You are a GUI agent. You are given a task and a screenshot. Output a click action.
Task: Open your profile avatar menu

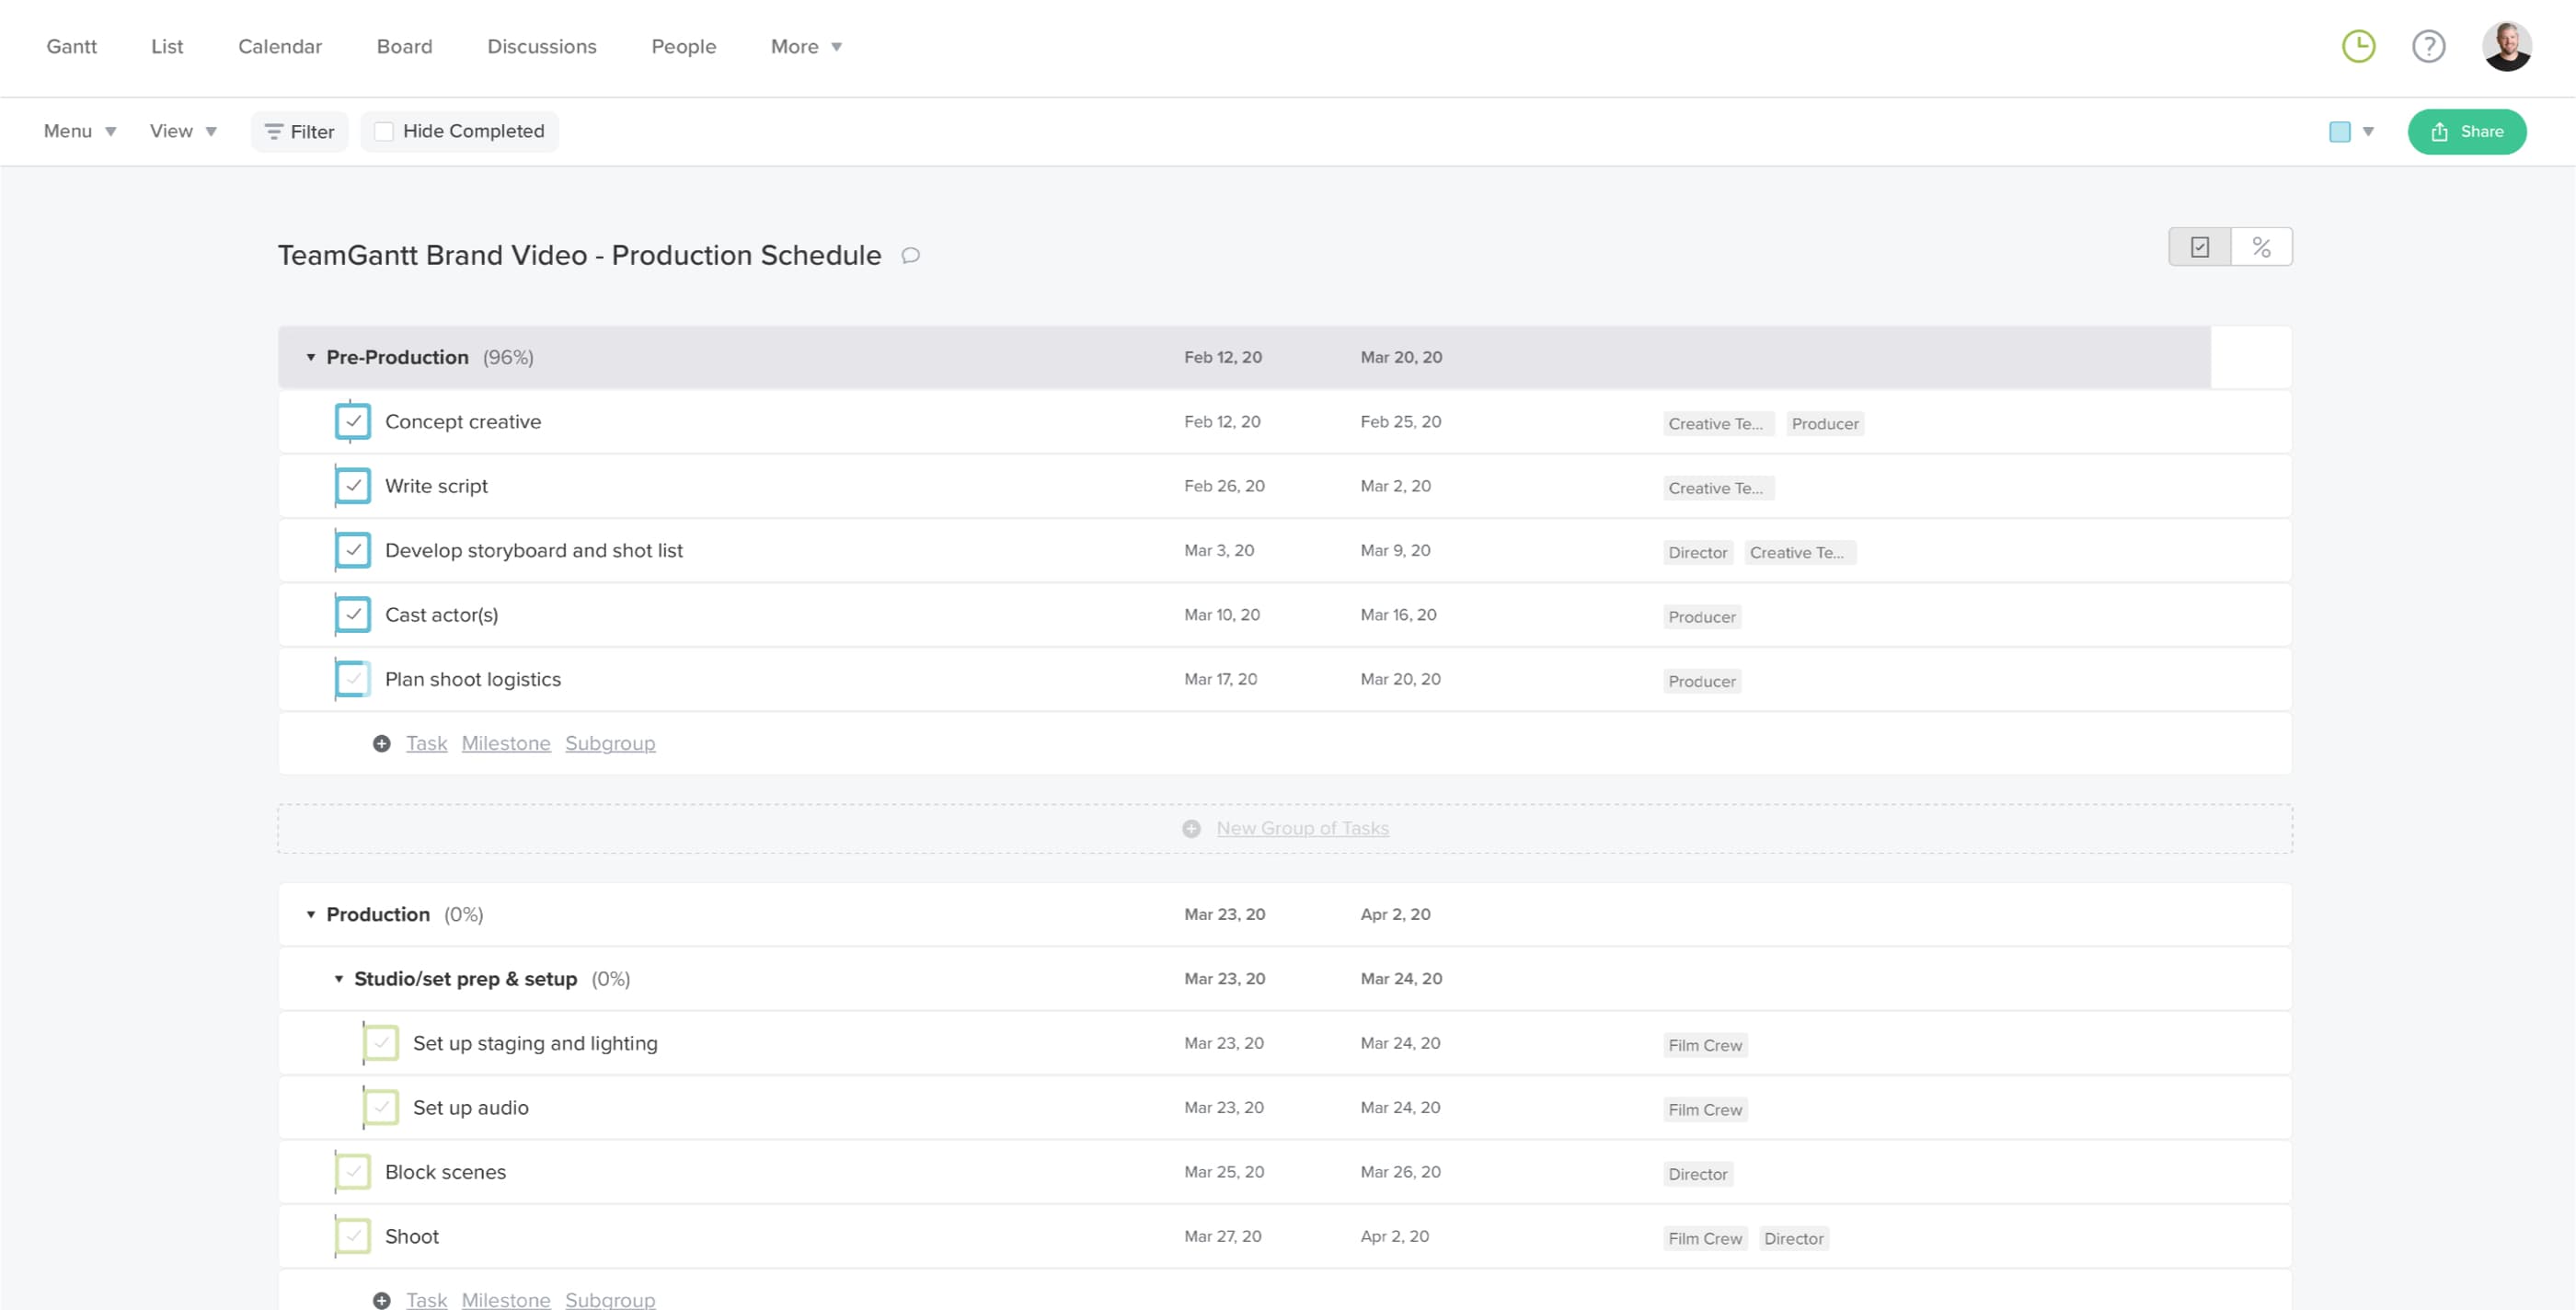pos(2506,46)
